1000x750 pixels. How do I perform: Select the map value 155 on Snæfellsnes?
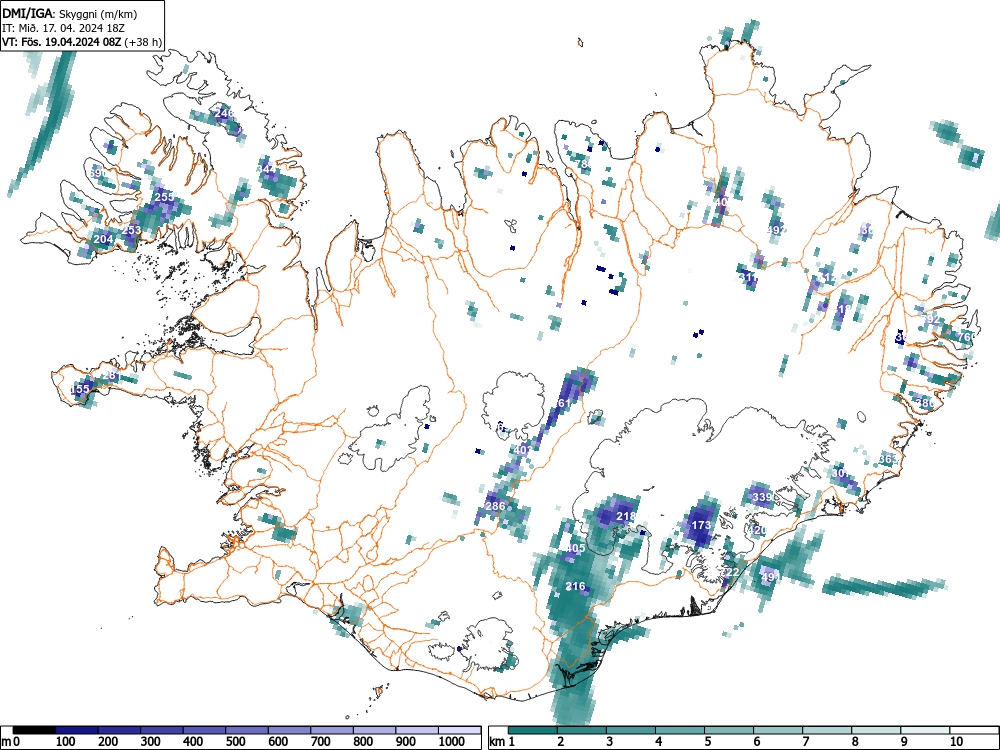point(80,389)
